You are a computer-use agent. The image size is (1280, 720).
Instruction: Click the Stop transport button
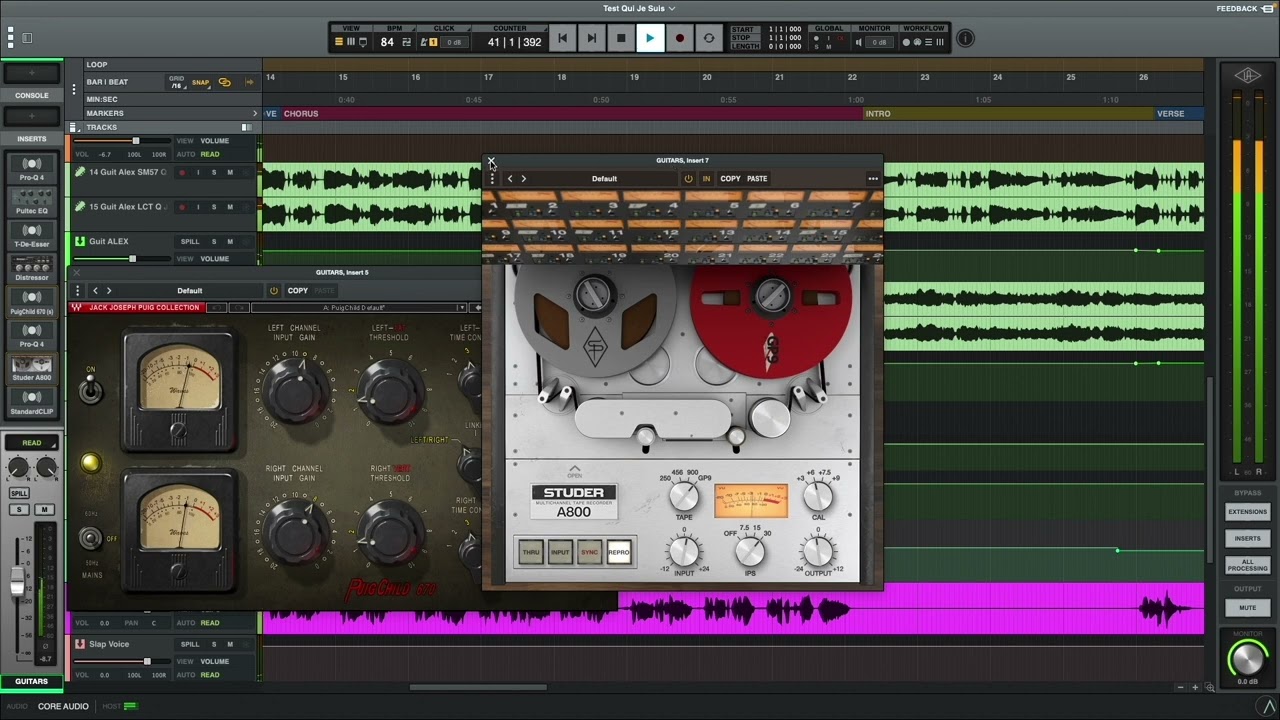pos(620,38)
